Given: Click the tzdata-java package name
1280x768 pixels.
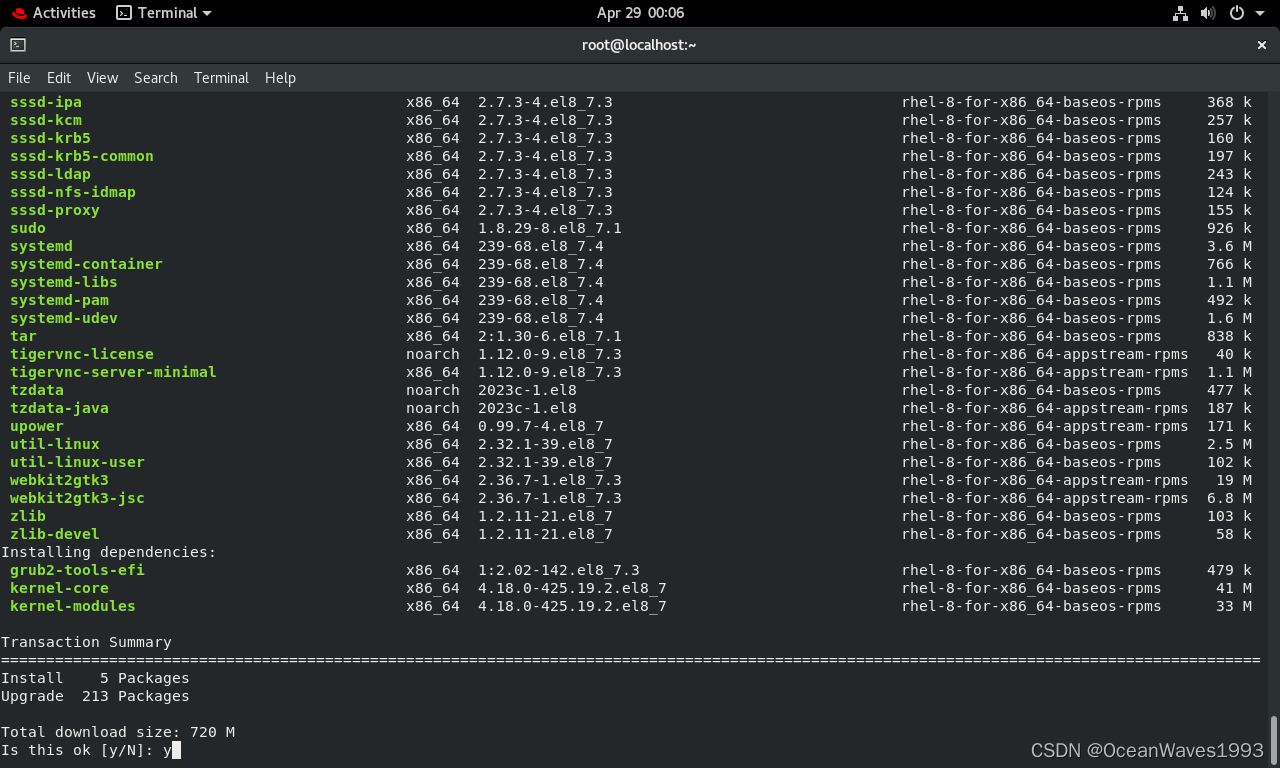Looking at the screenshot, I should pos(59,408).
